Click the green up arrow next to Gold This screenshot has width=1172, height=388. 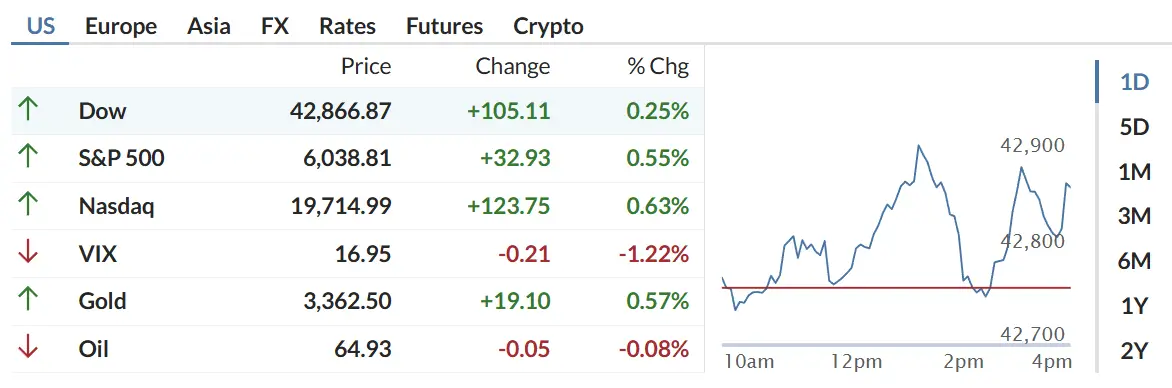tap(28, 301)
